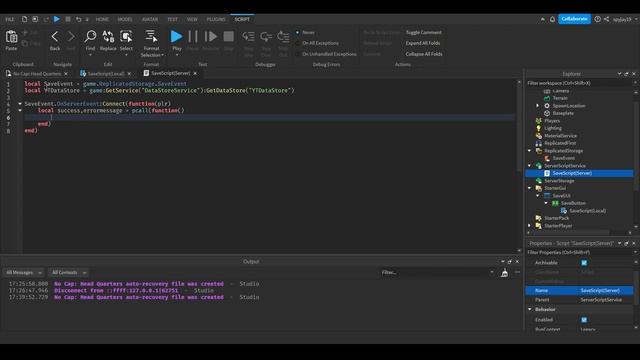Open the notifications bell
The height and width of the screenshot is (360, 640).
coord(552,19)
